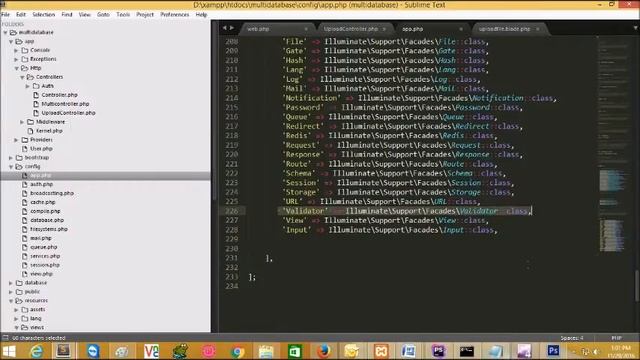Go to next tab with right arrow
This screenshot has width=640, height=360.
(x=232, y=28)
